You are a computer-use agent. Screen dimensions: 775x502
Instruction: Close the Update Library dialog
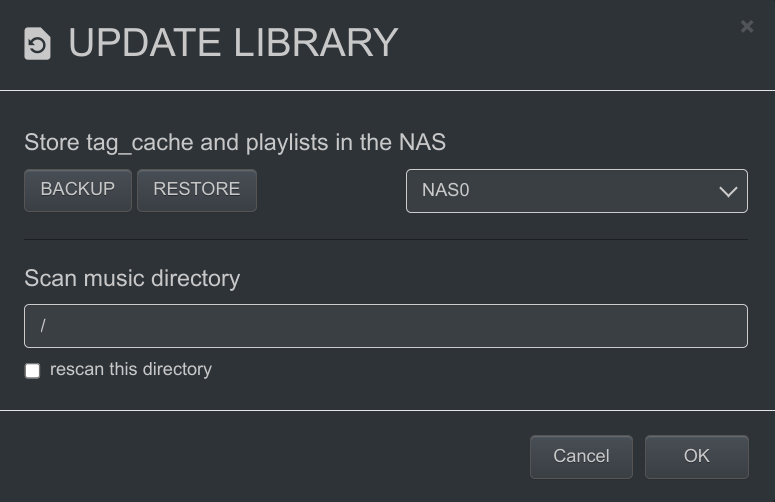point(747,27)
